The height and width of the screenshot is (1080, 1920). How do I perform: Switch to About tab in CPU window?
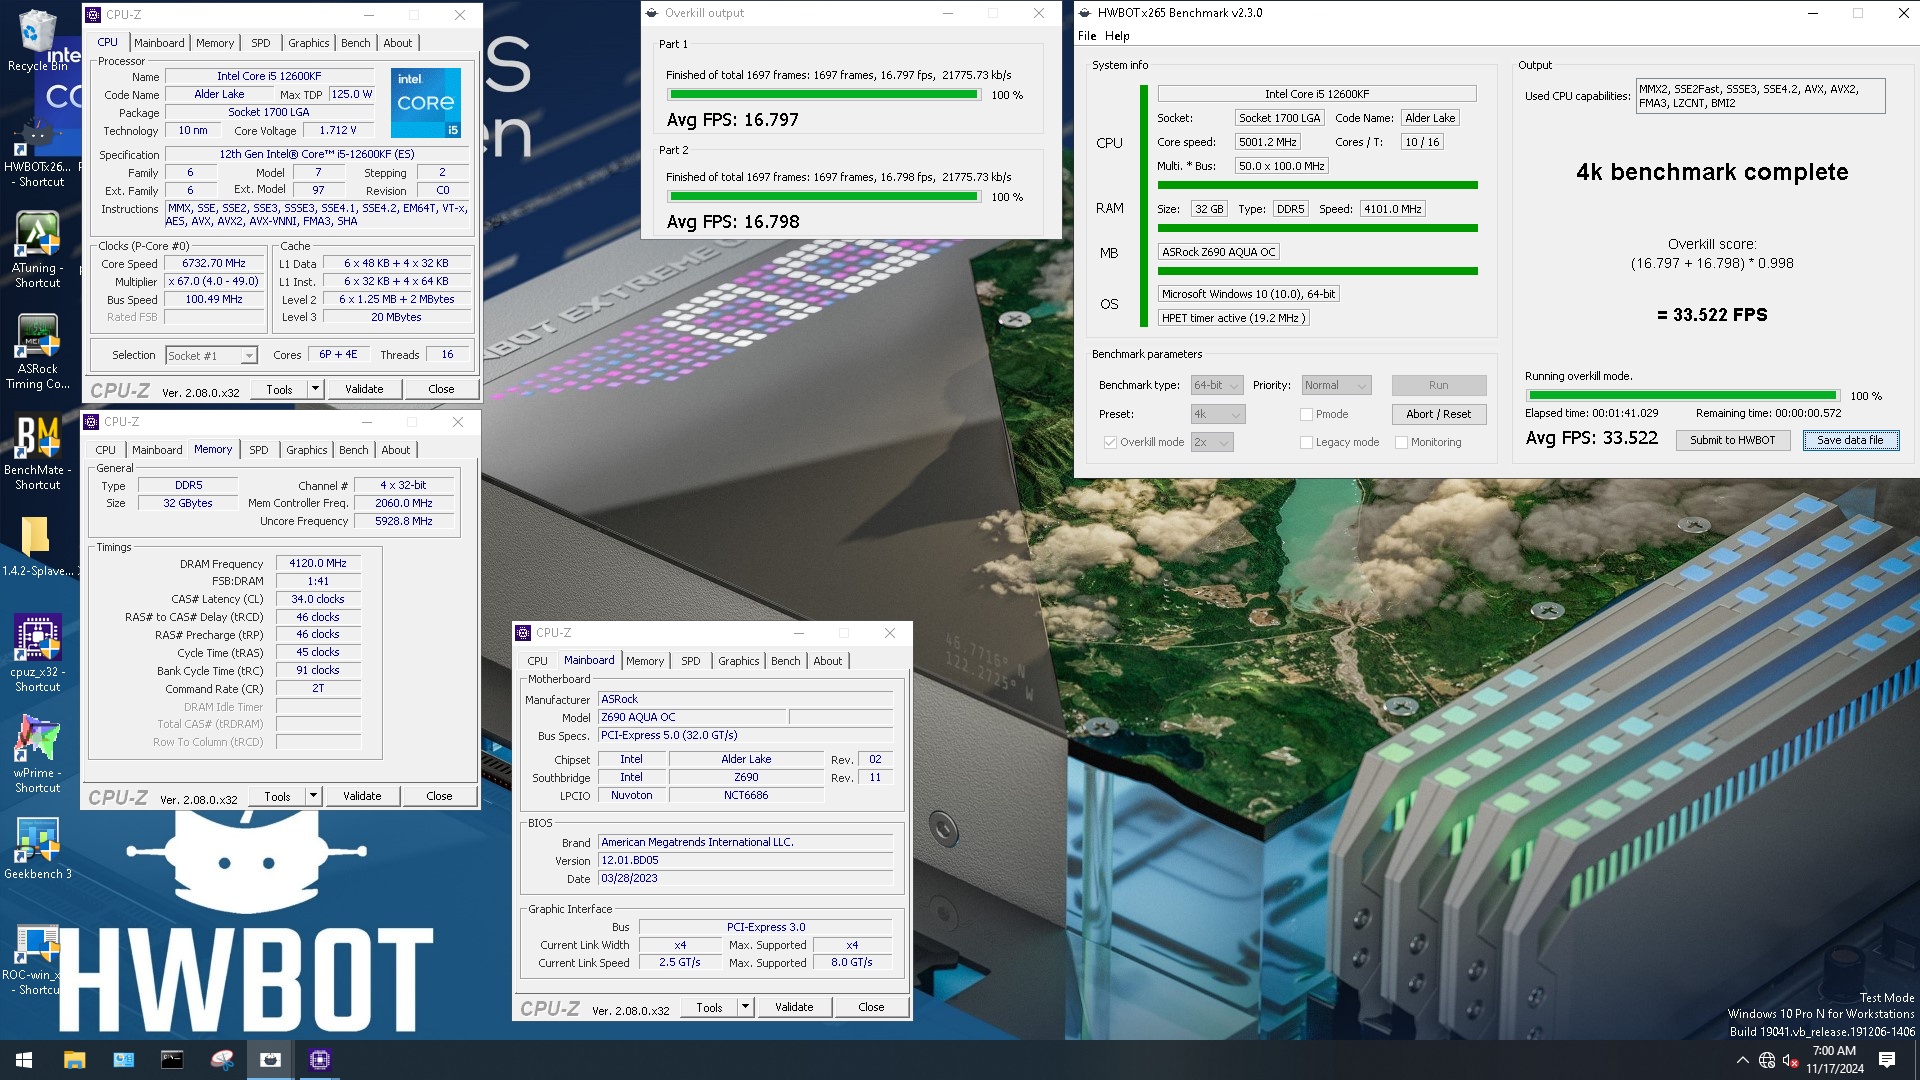(x=397, y=43)
